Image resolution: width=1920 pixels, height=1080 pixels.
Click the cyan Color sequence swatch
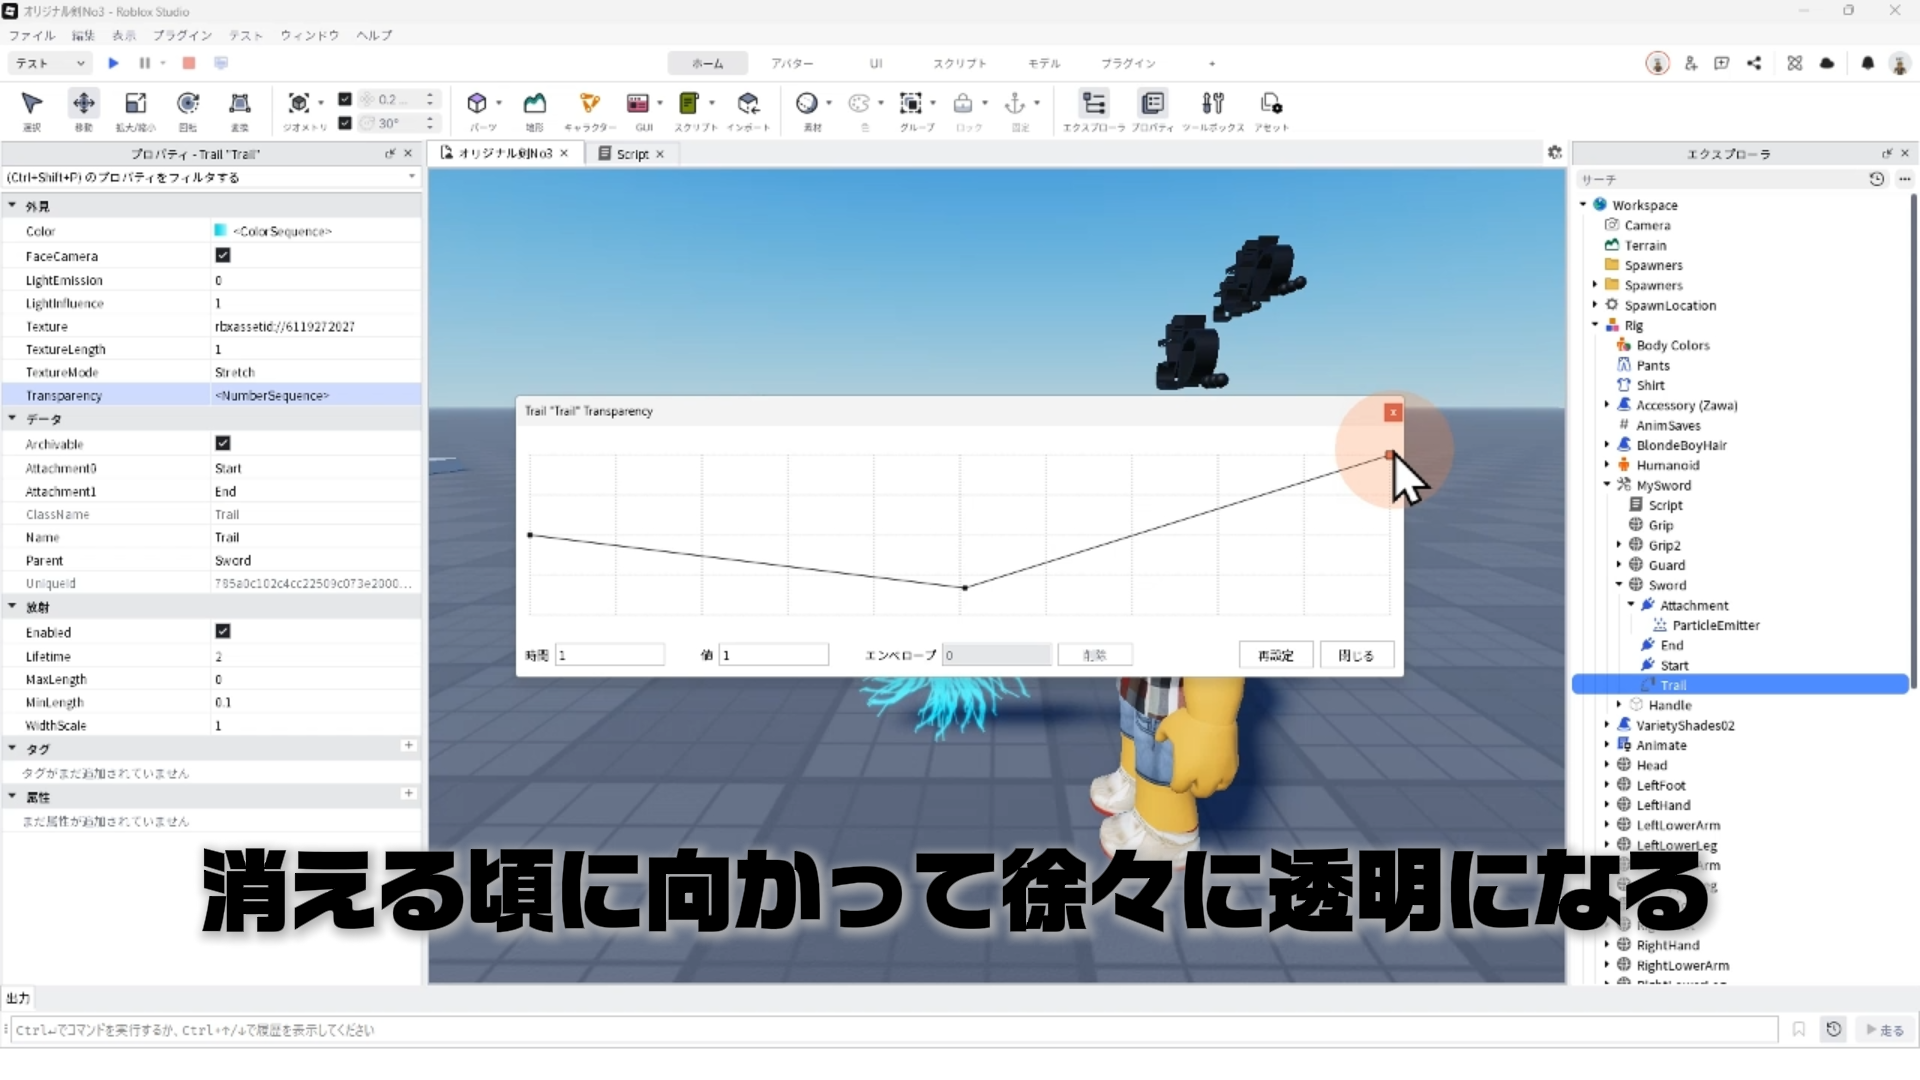(220, 231)
